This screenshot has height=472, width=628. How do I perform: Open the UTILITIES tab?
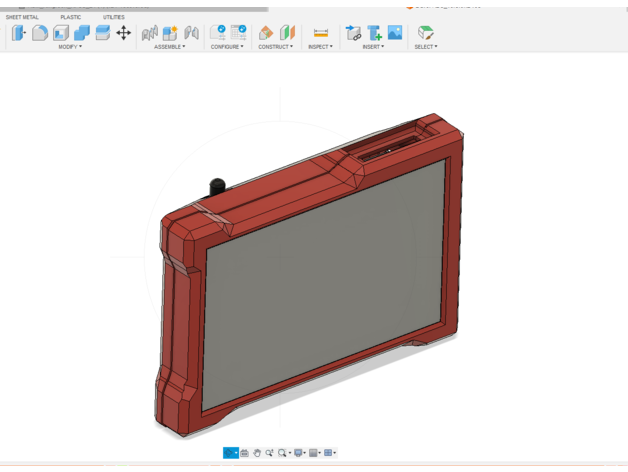(114, 17)
